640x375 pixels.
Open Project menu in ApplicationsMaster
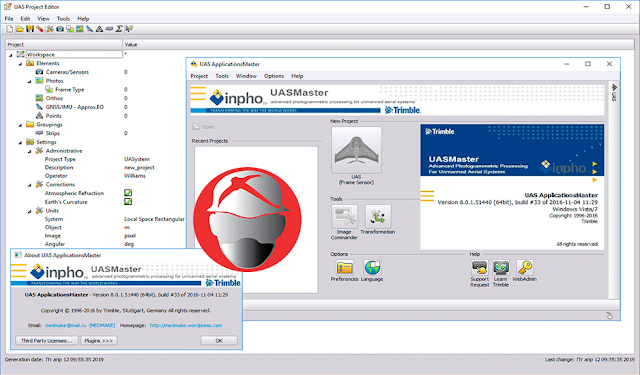coord(199,76)
